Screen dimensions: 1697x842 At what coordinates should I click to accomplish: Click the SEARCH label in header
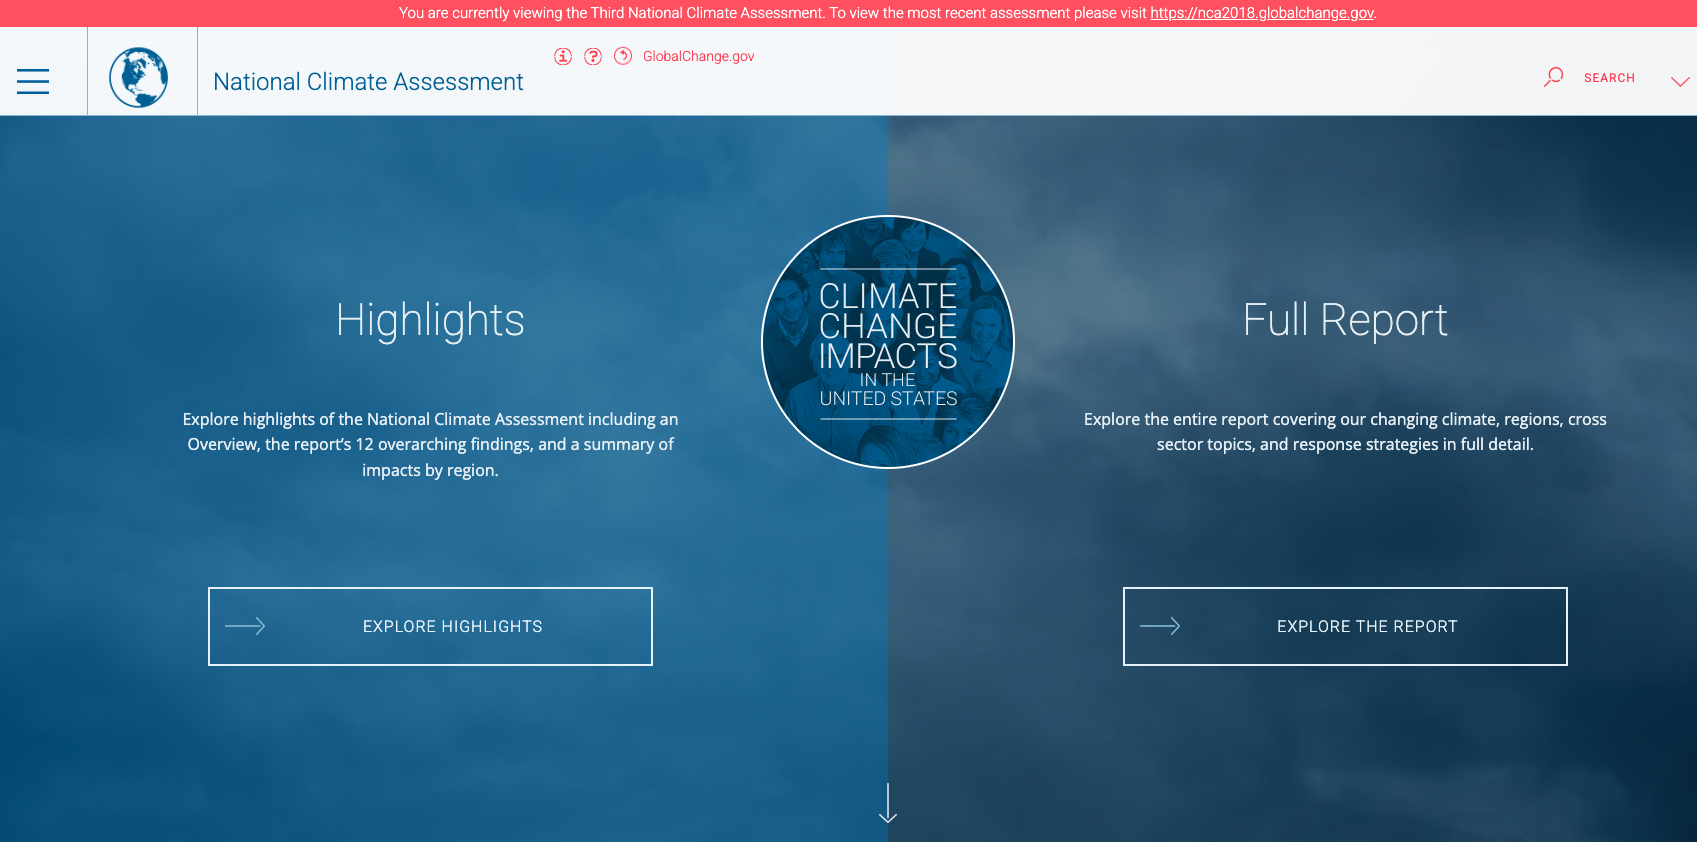1609,78
